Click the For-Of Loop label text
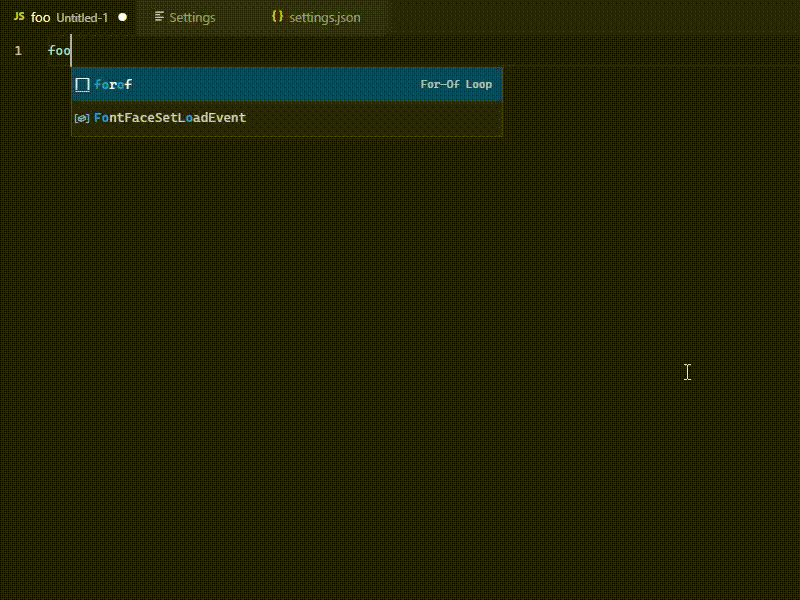The width and height of the screenshot is (800, 600). (457, 85)
